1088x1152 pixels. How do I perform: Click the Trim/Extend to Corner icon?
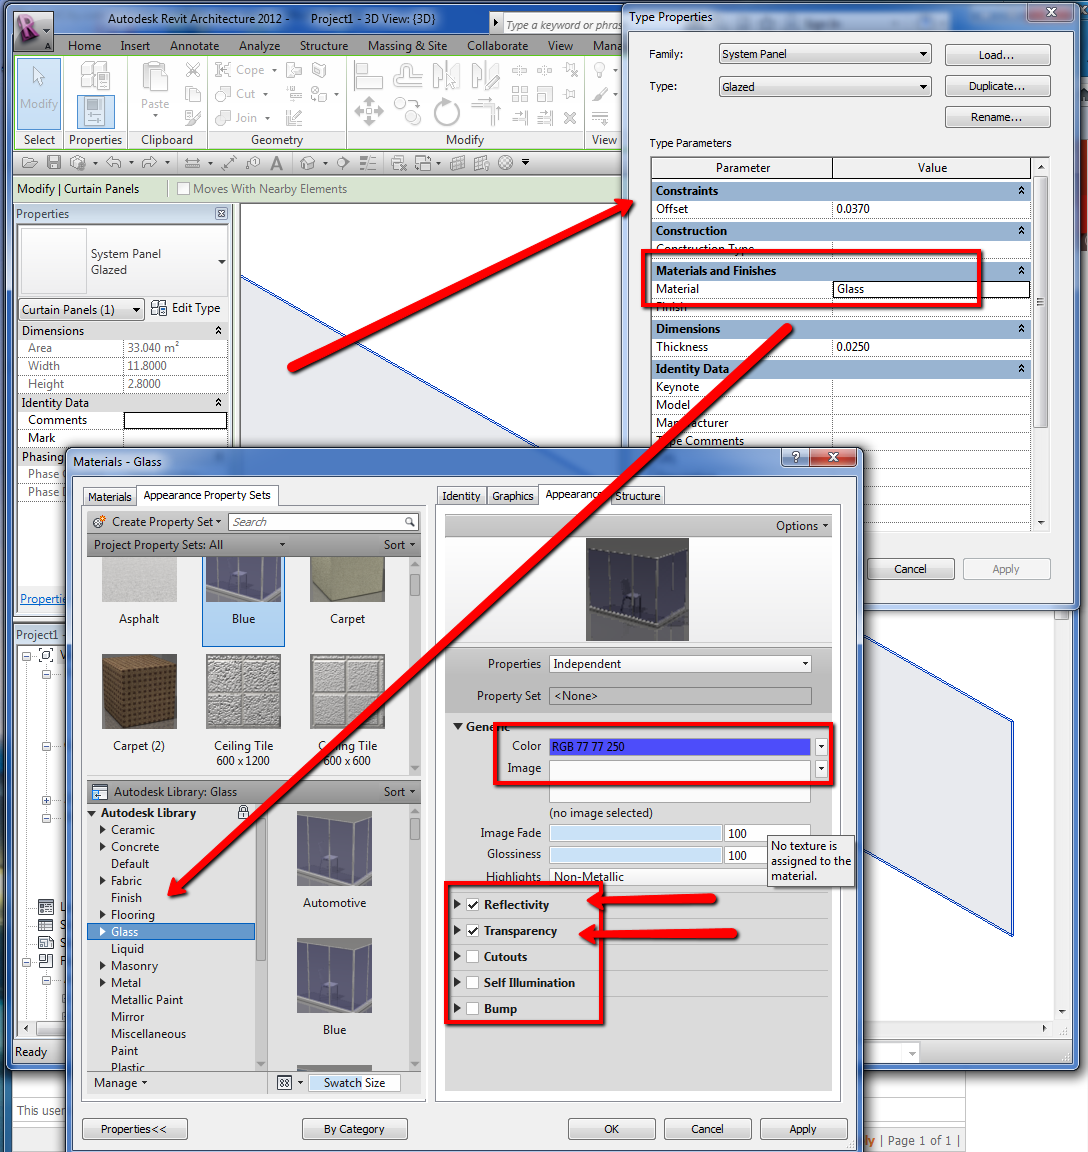(486, 112)
